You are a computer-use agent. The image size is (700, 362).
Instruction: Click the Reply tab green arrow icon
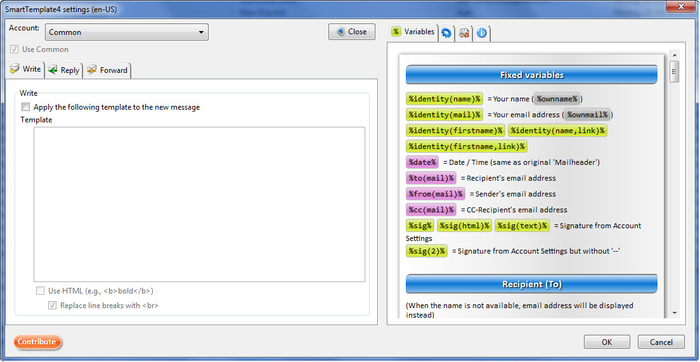(53, 70)
